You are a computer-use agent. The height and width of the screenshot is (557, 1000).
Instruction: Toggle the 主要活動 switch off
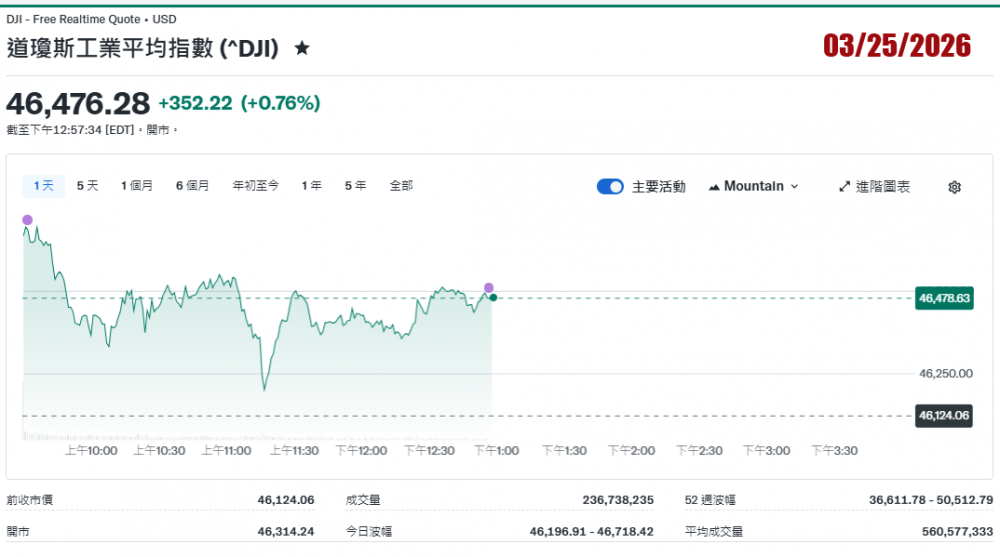click(610, 187)
